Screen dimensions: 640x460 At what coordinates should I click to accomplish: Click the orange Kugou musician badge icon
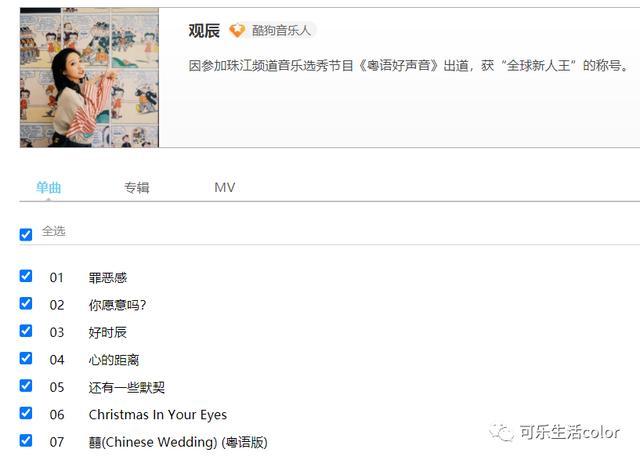tap(237, 31)
